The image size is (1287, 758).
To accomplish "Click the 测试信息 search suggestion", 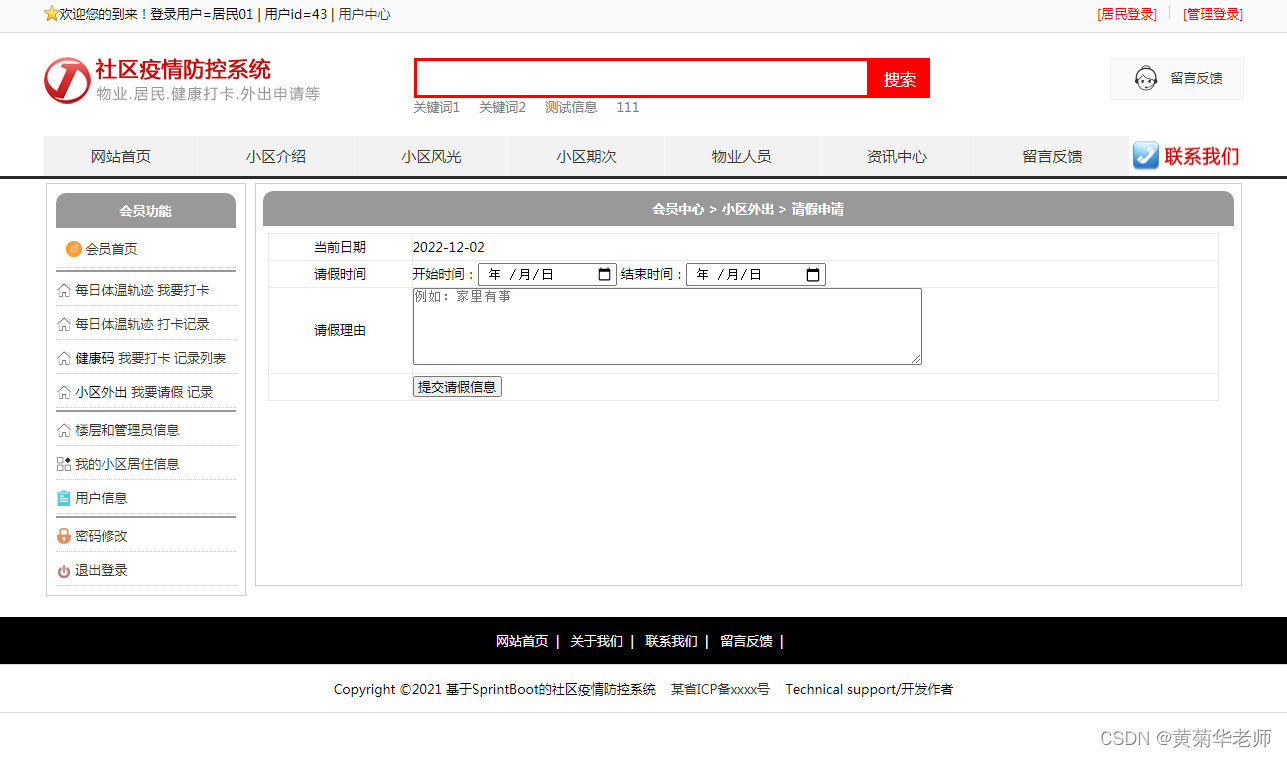I will click(x=571, y=107).
